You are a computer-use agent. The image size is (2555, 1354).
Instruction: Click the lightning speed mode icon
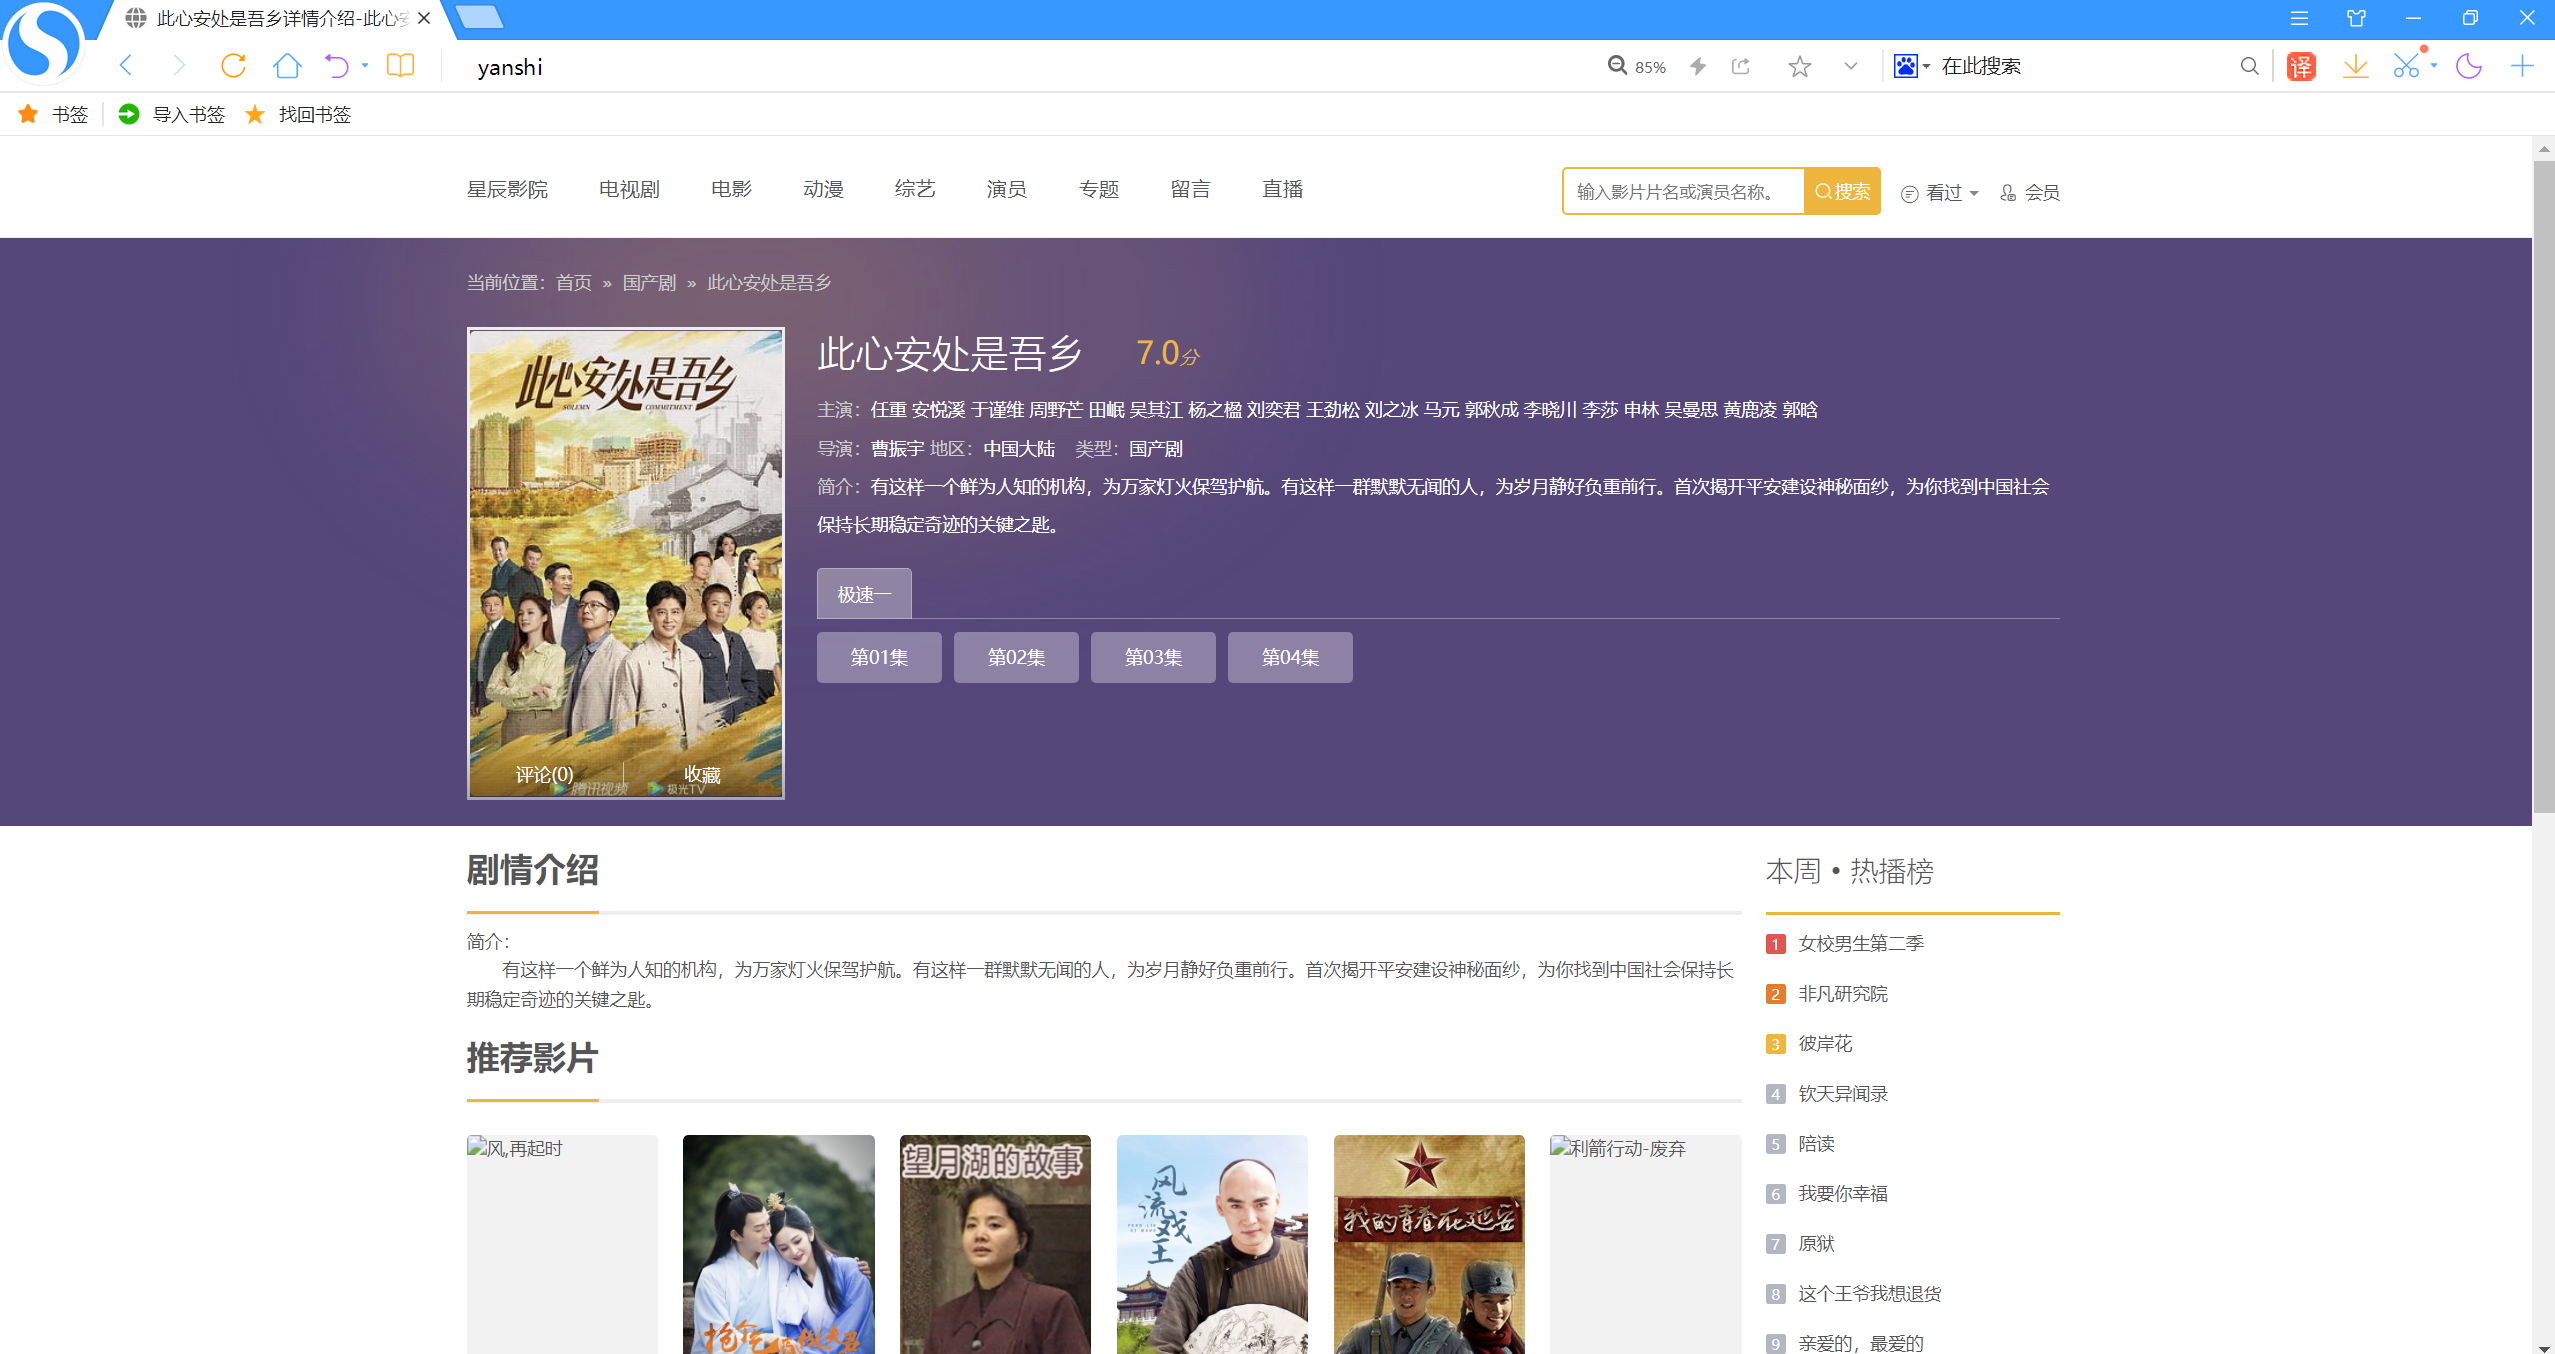click(x=1698, y=66)
